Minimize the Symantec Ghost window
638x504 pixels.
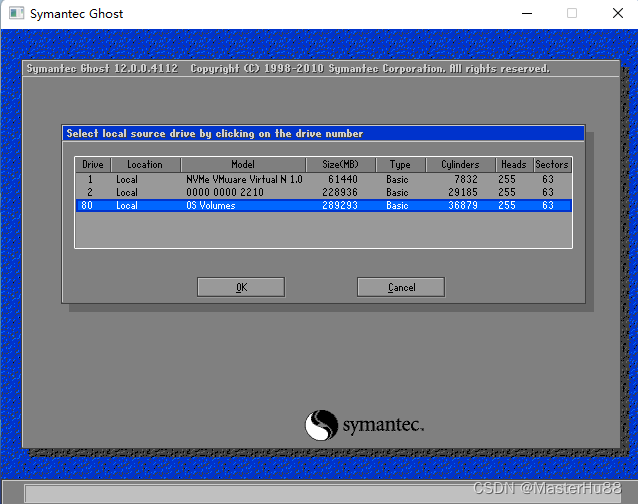pos(527,13)
